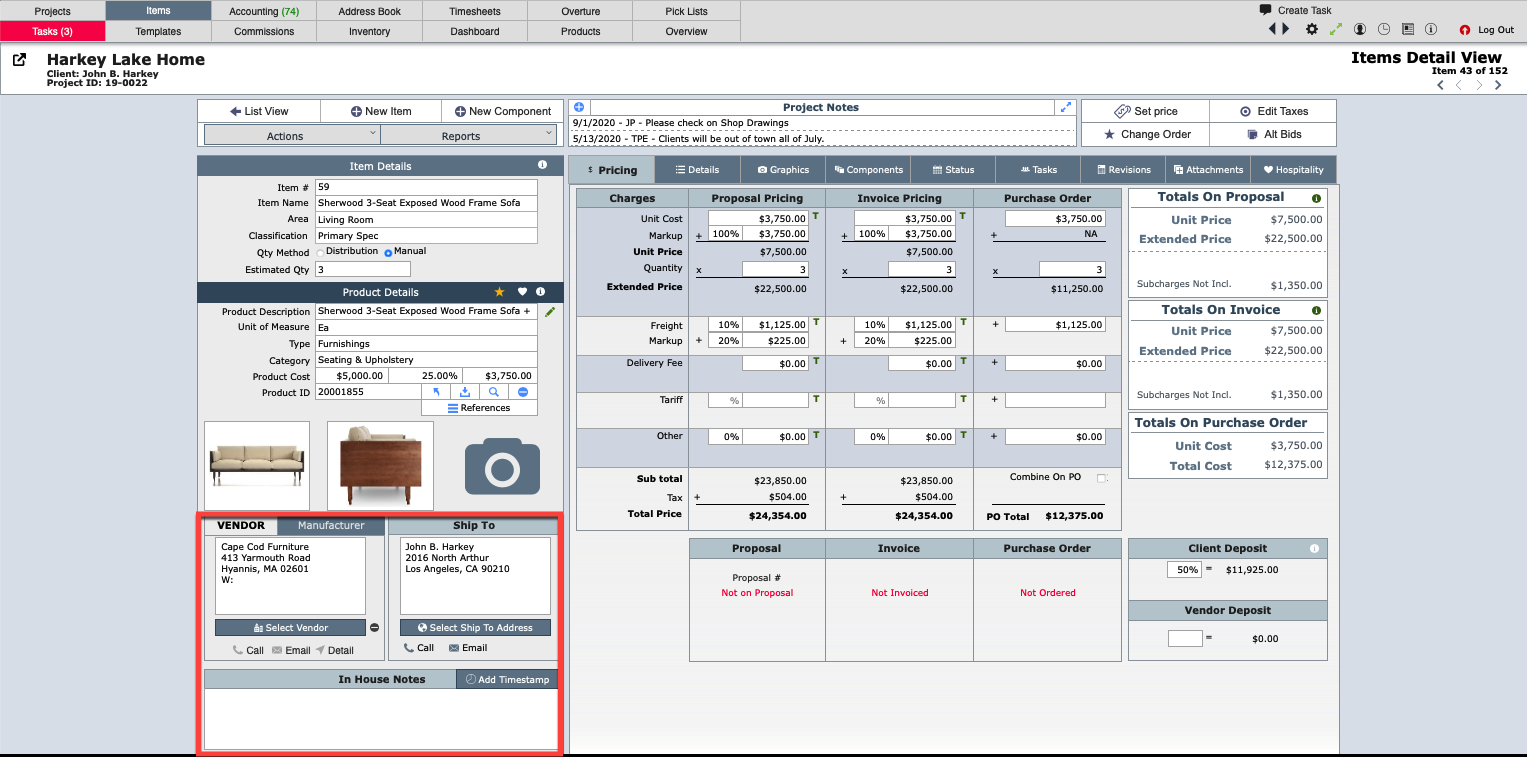Go back with the left triangle arrow in top bar
Screen dimensions: 1527x757
[x=1273, y=29]
